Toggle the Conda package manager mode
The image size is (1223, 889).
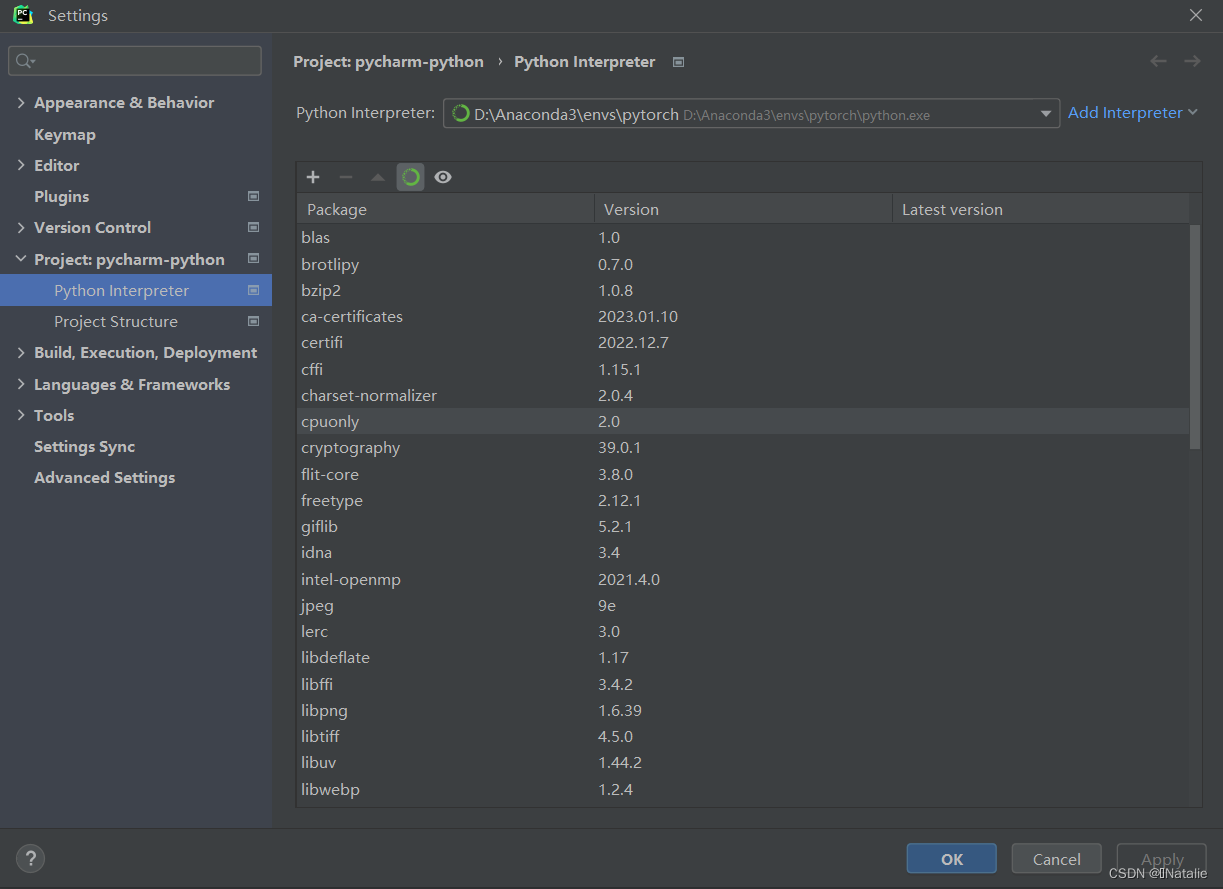click(x=411, y=177)
